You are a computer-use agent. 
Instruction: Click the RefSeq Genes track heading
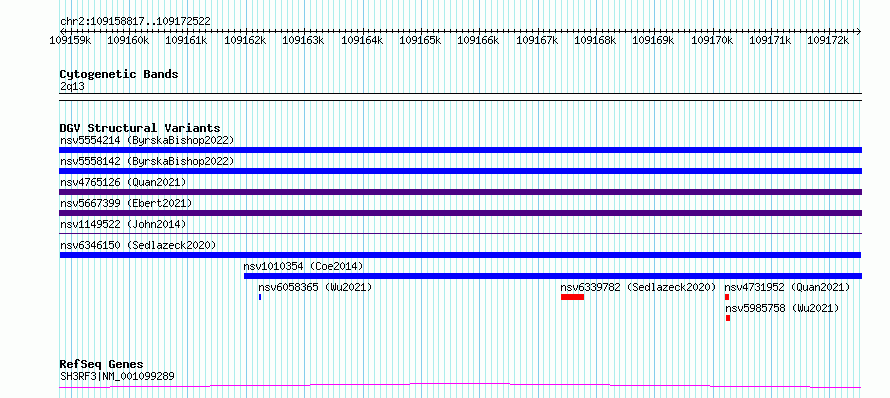click(101, 364)
